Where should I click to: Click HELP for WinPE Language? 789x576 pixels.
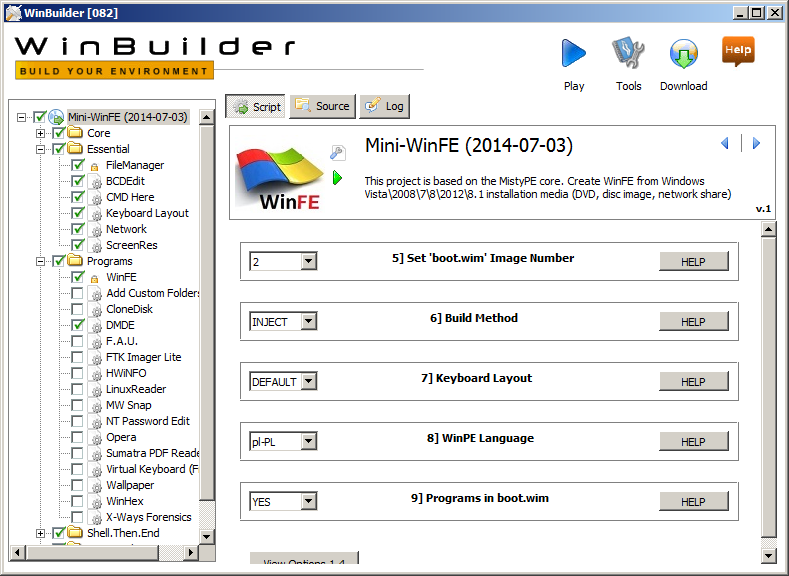pos(693,442)
